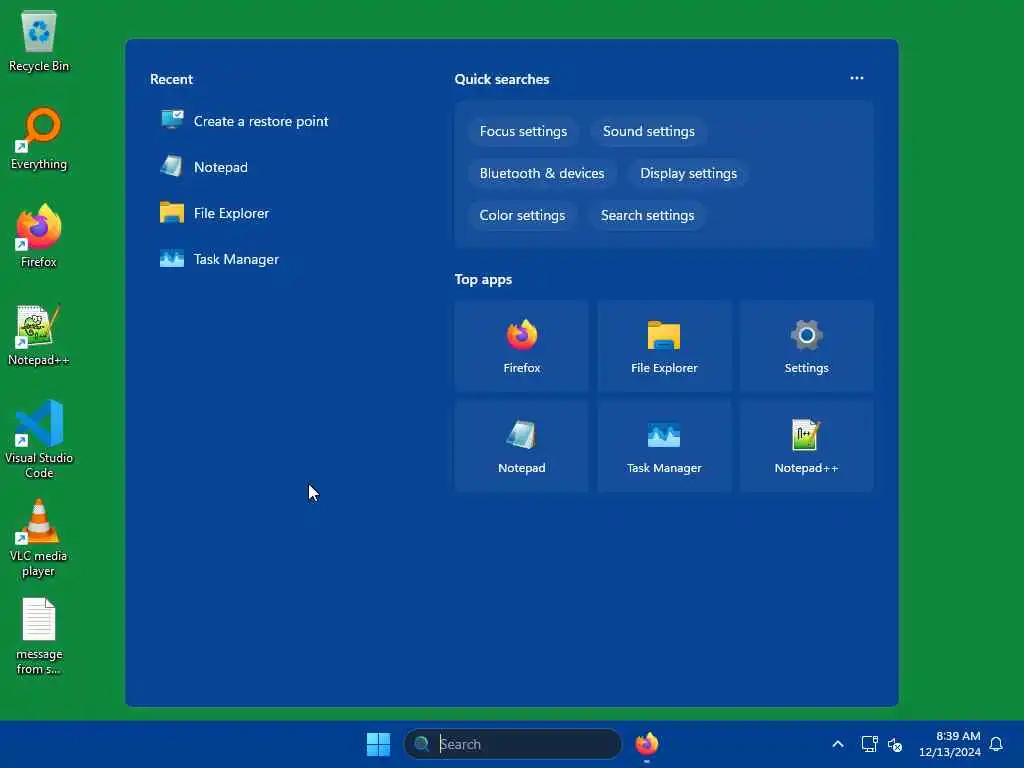The image size is (1024, 768).
Task: Click the taskbar Search input field
Action: [513, 744]
